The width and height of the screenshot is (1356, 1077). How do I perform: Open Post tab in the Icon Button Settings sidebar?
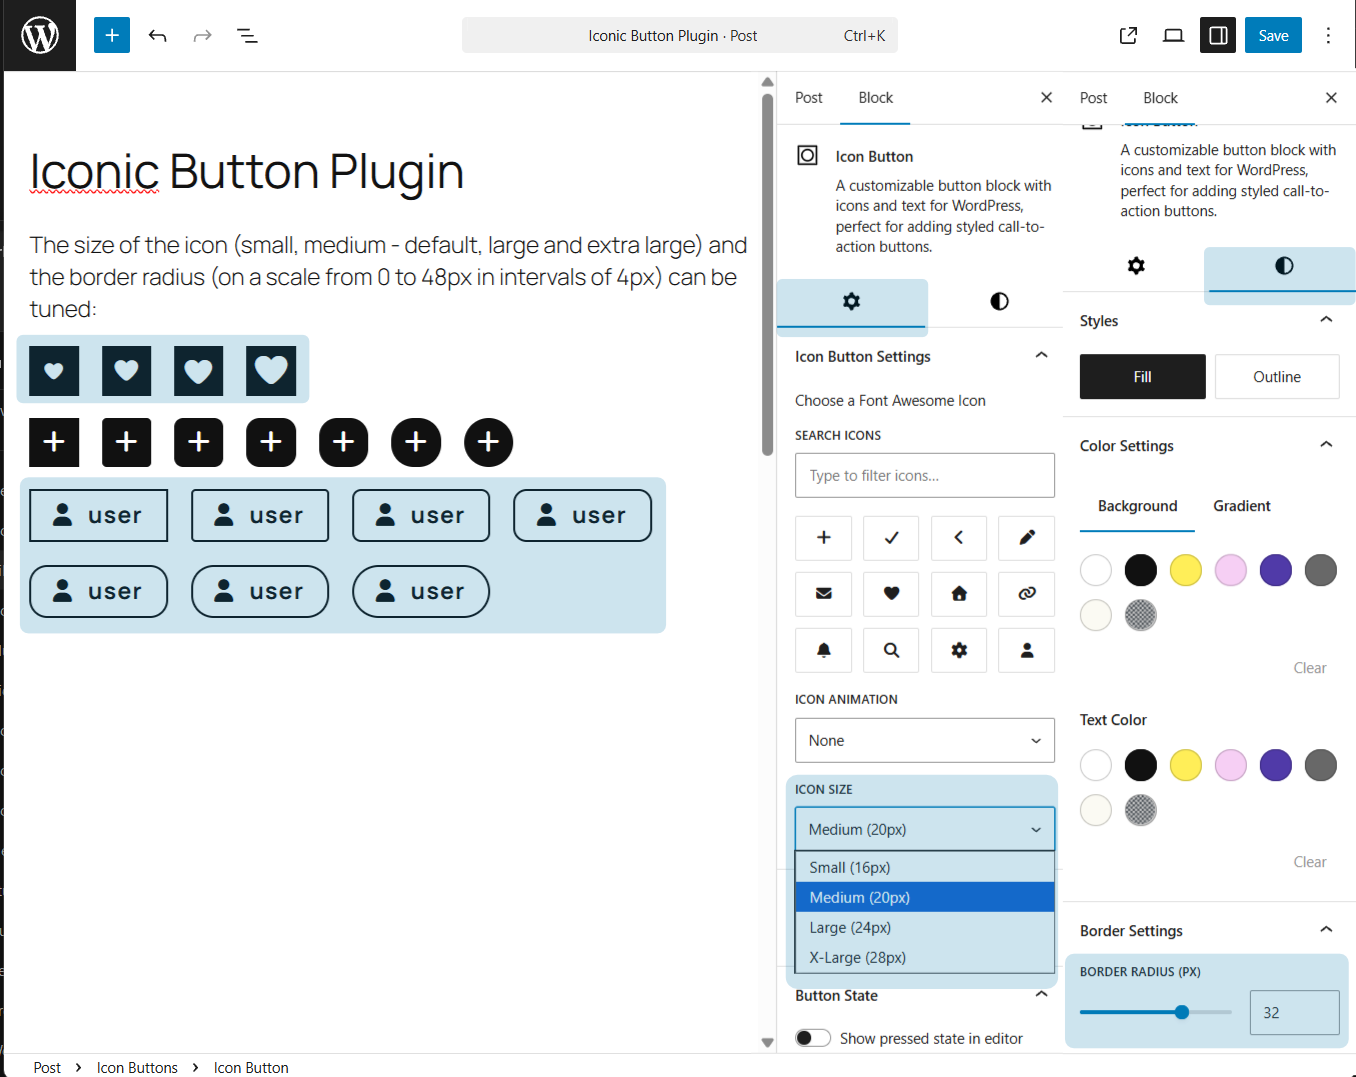tap(809, 98)
